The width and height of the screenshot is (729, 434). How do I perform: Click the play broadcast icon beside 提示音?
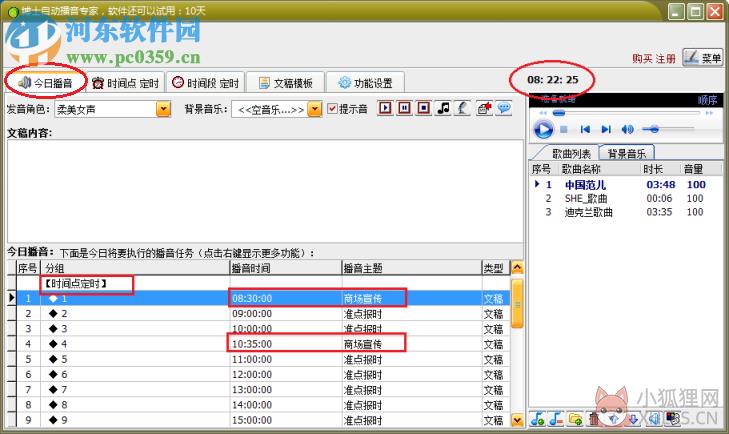385,108
